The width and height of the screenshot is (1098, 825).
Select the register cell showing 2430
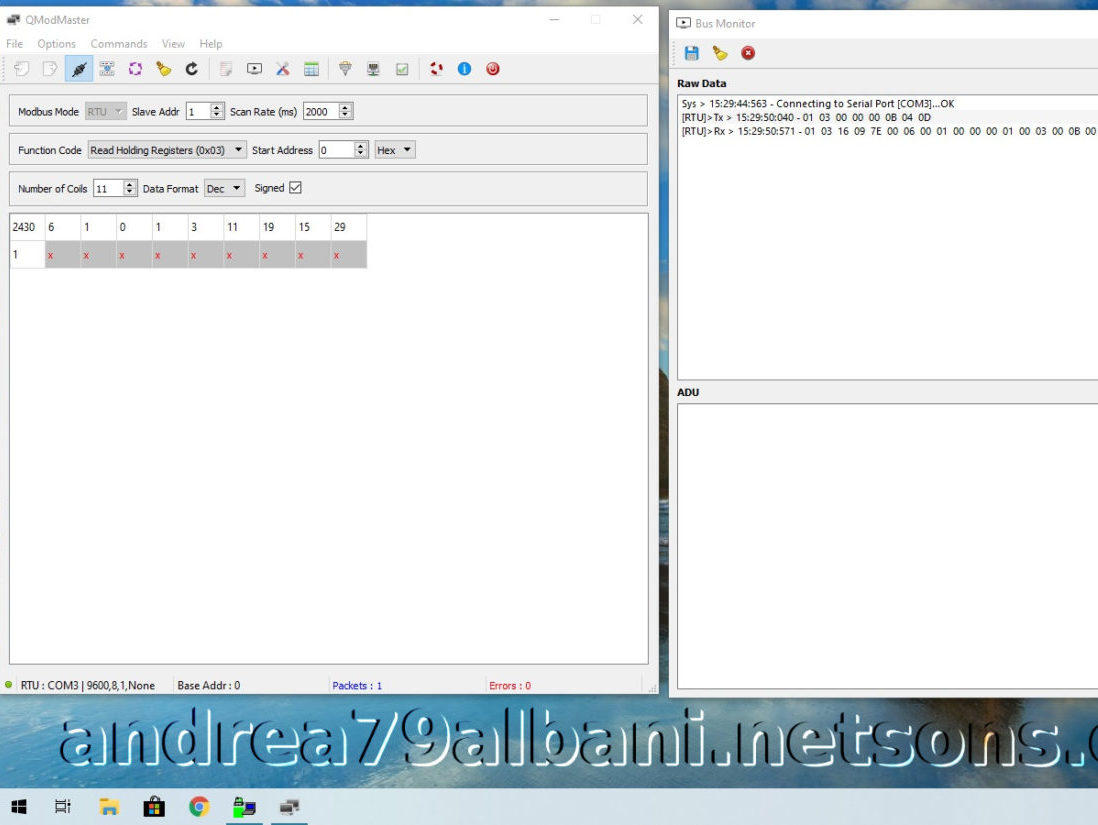tap(27, 227)
